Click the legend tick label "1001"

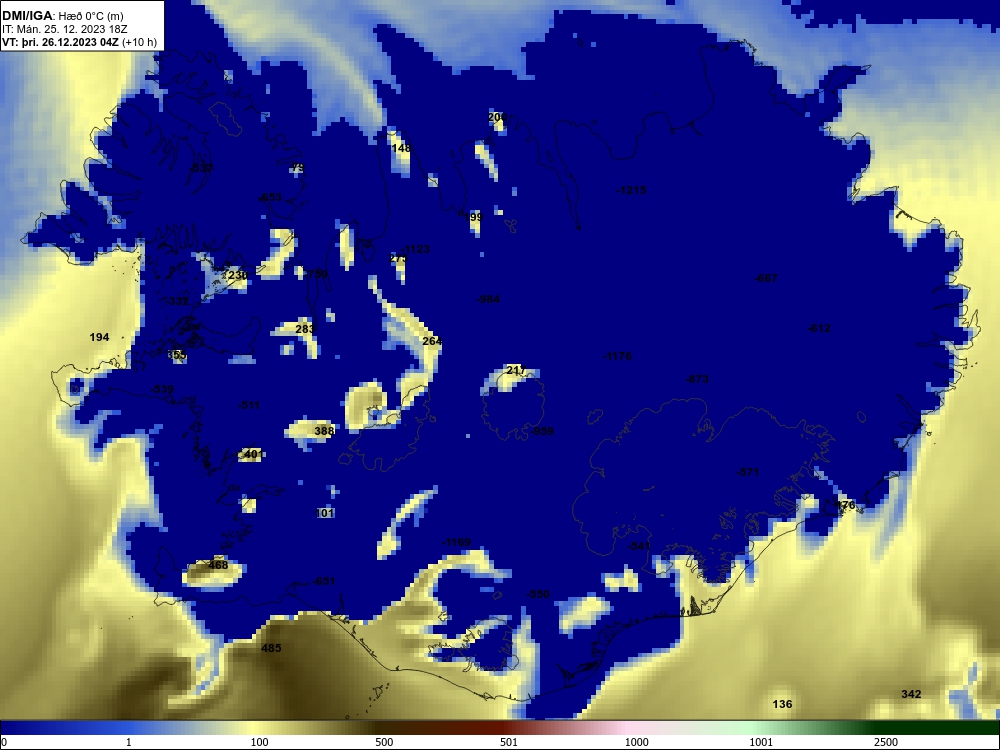[761, 742]
